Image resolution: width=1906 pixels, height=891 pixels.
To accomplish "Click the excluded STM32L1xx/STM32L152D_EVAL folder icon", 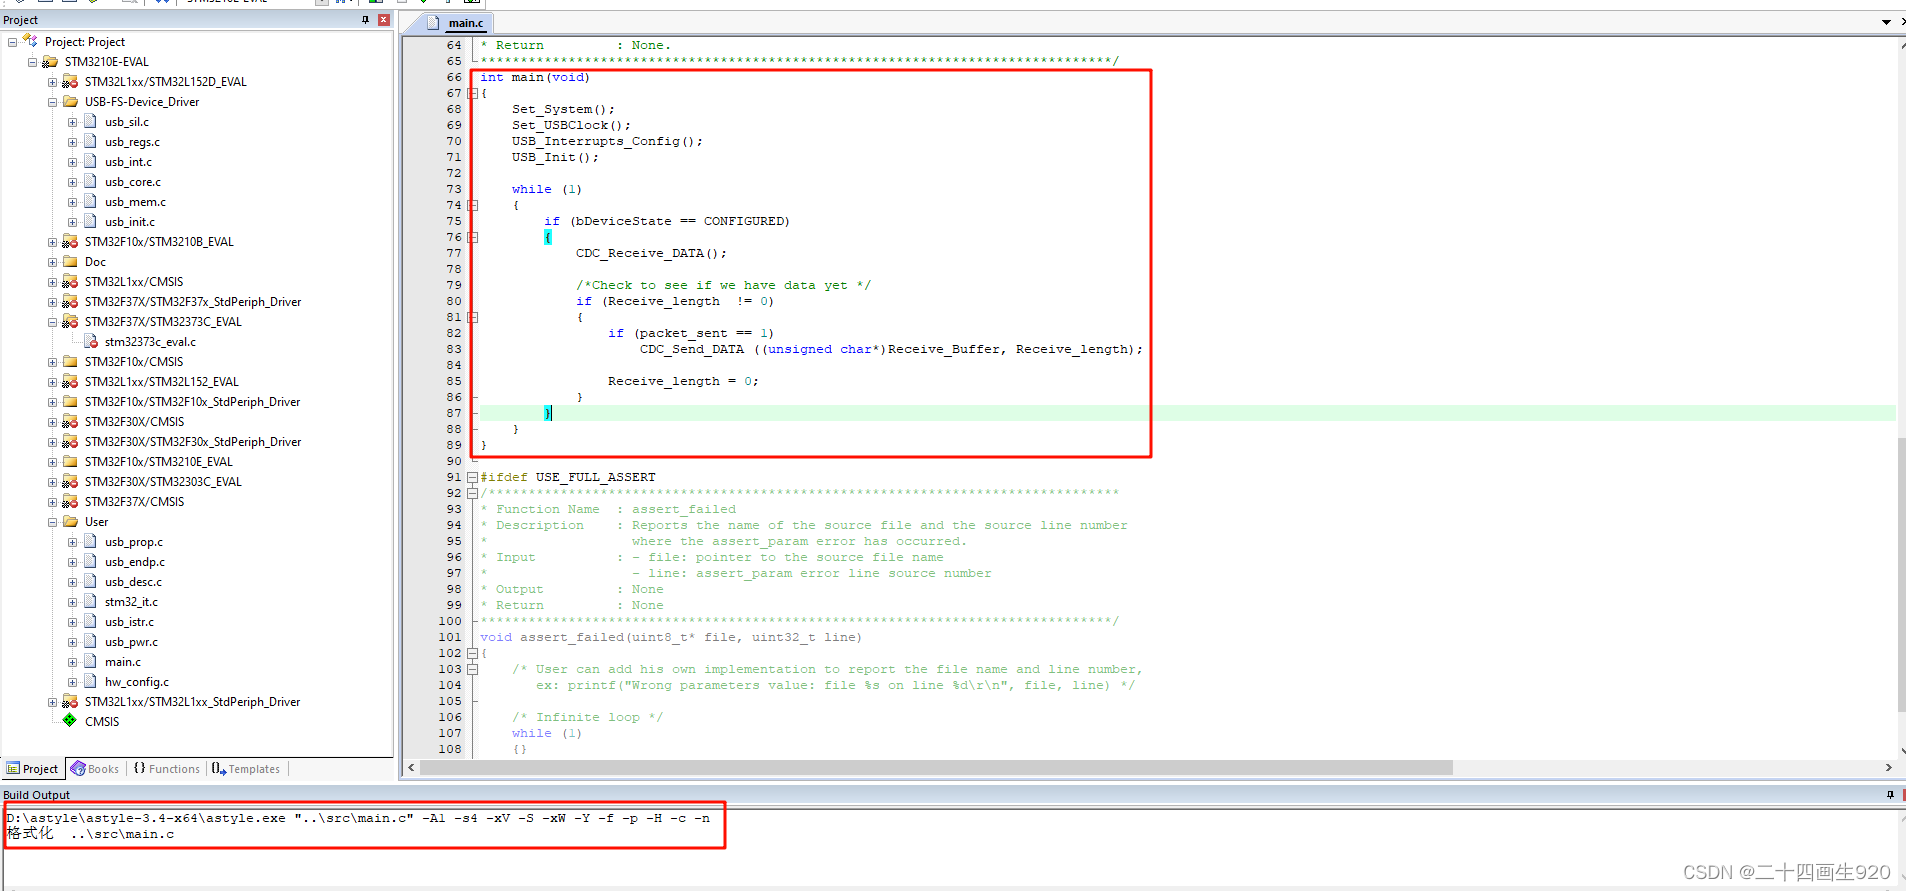I will [x=70, y=81].
